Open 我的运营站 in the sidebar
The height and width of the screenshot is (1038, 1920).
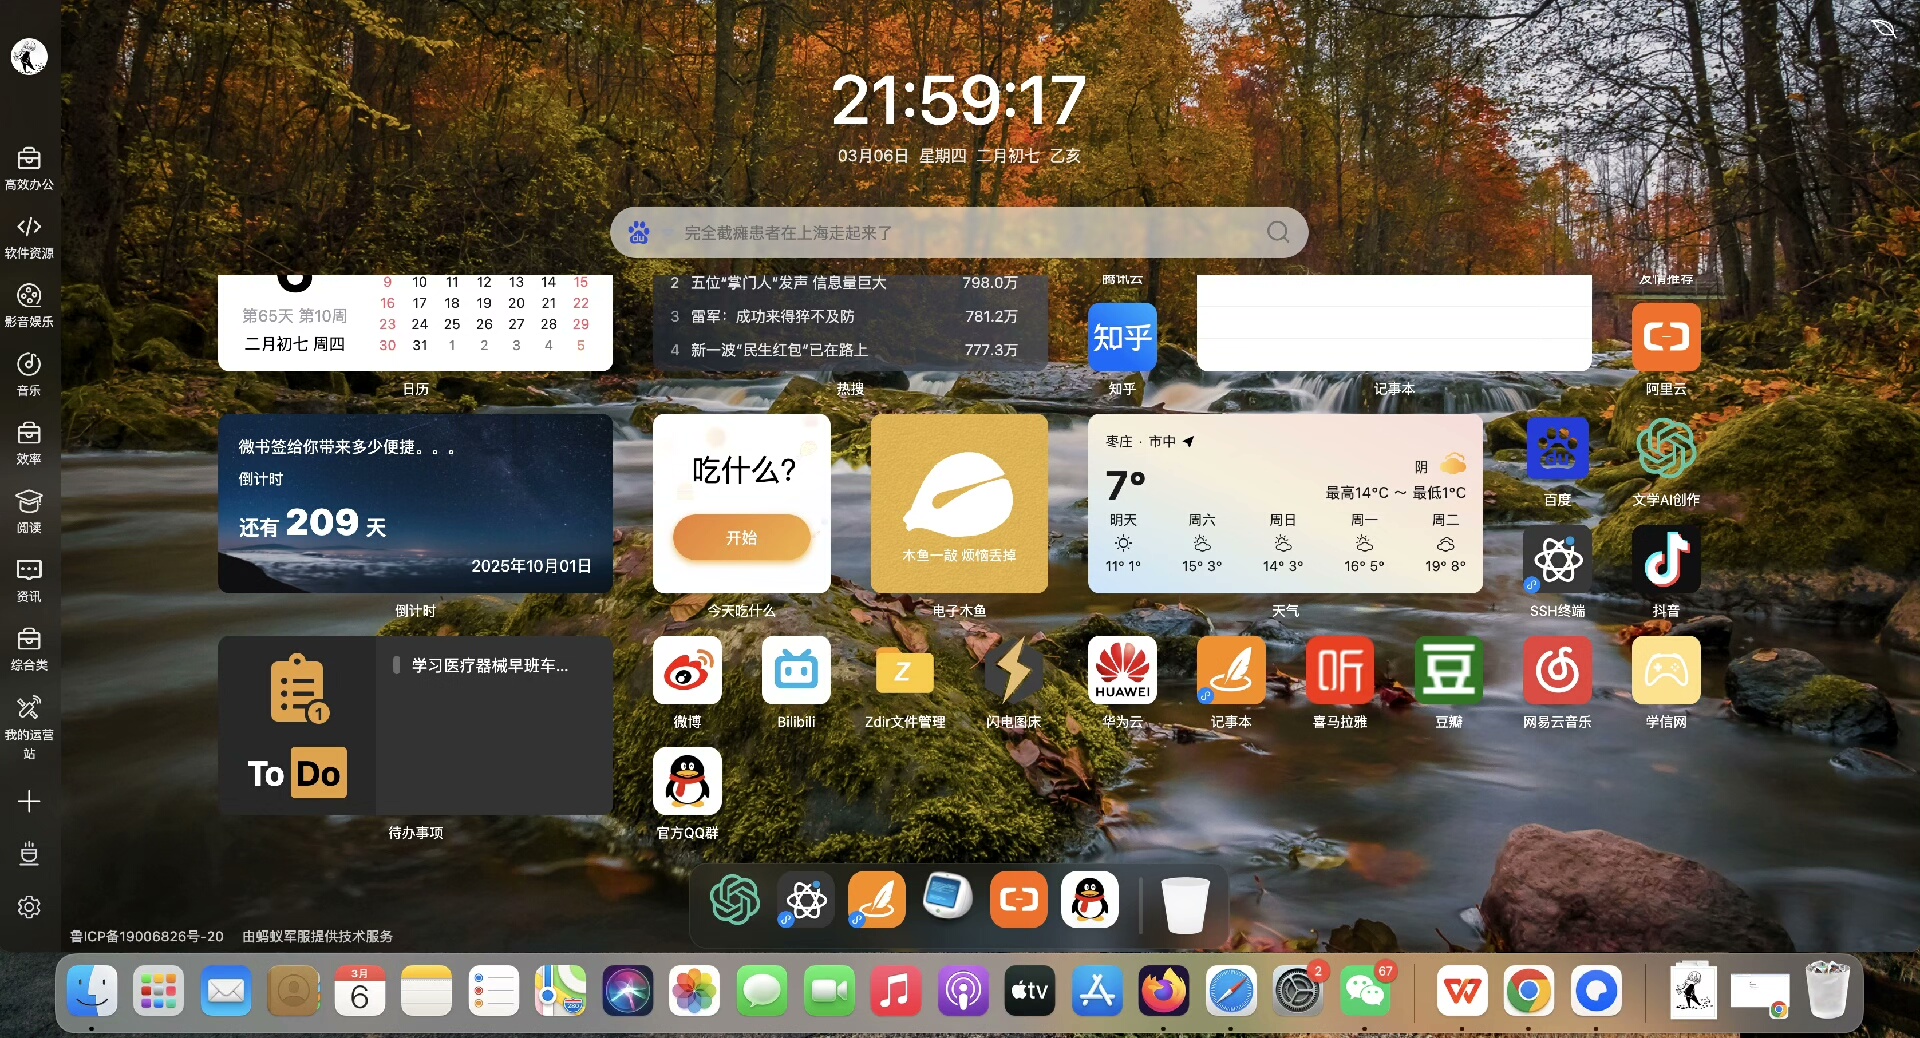[29, 727]
